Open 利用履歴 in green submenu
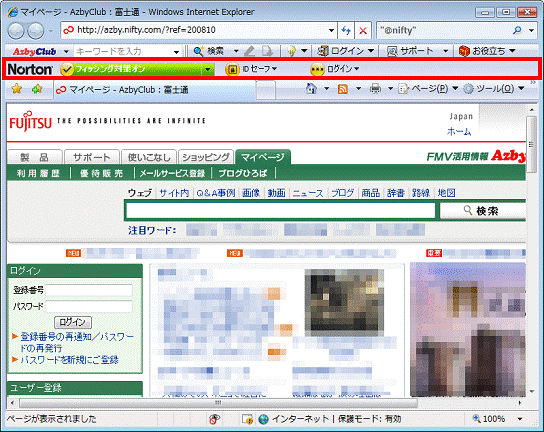544x432 pixels. click(x=39, y=173)
